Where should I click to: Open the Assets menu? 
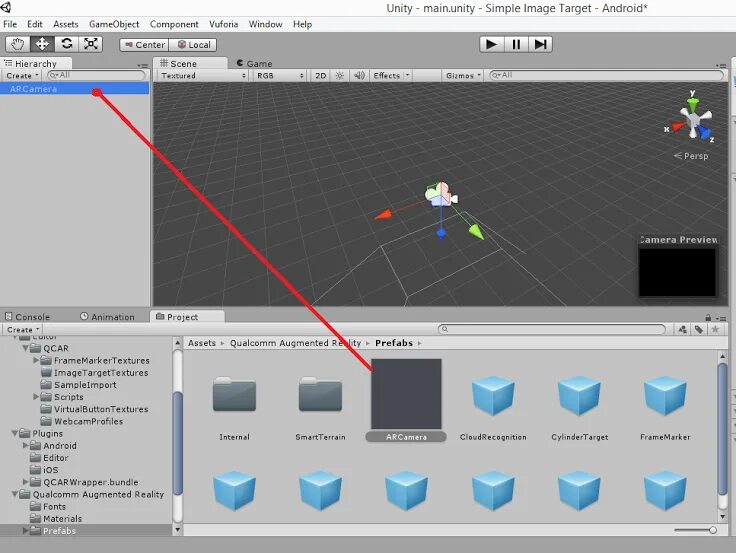point(66,24)
